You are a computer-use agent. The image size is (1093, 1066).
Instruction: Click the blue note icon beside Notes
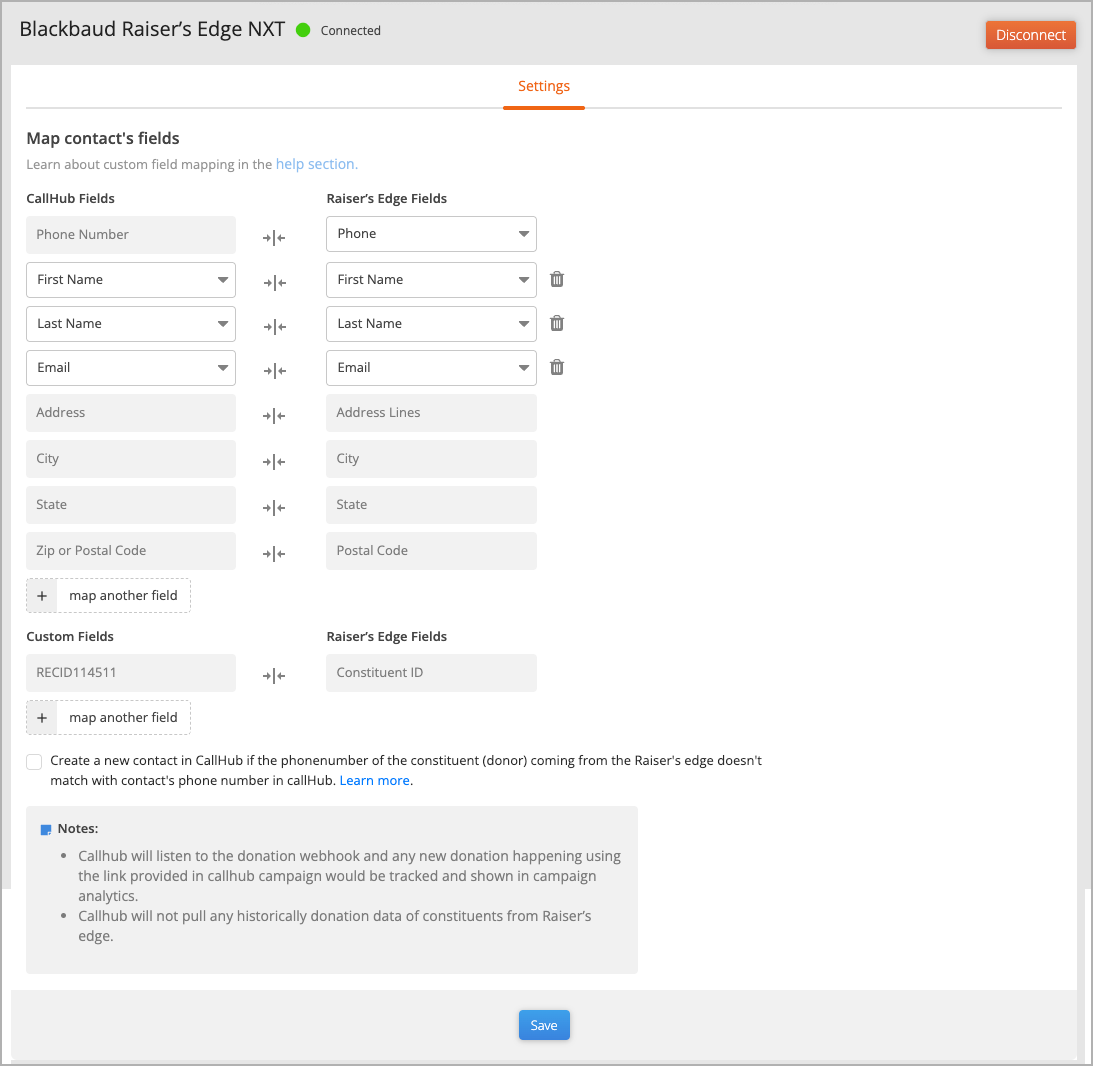click(x=46, y=830)
